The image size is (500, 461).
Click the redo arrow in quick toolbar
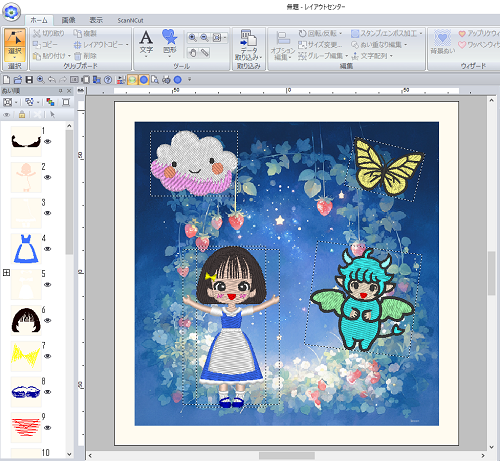(63, 79)
